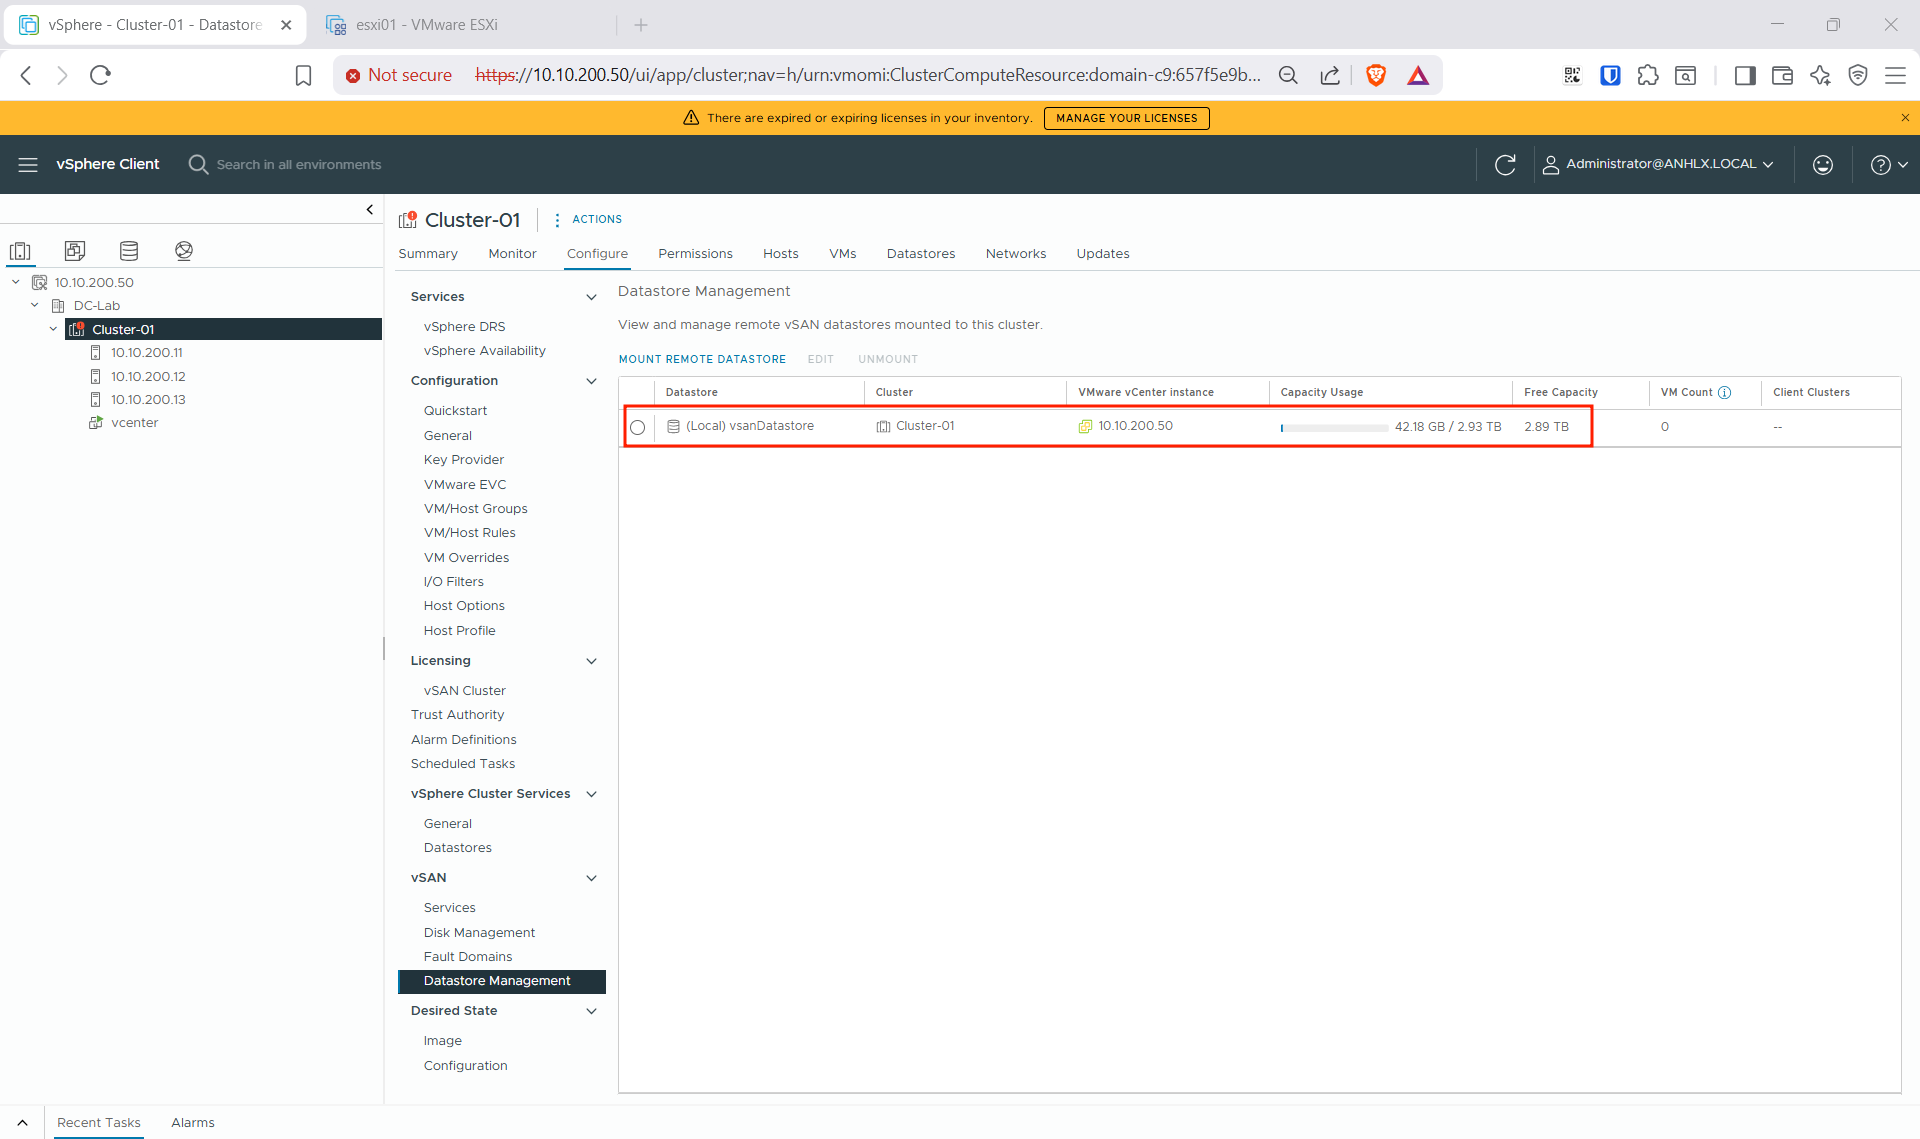Switch to the Hosts tab
Image resolution: width=1920 pixels, height=1139 pixels.
[780, 254]
